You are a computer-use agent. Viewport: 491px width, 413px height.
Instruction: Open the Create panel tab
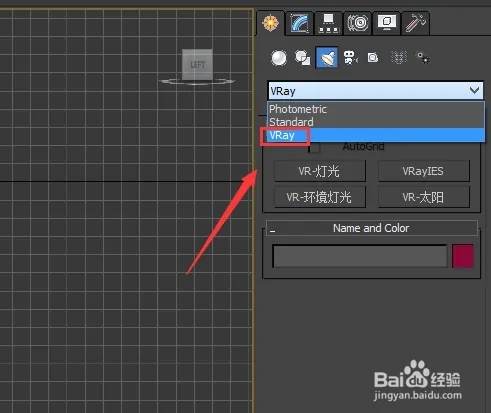pyautogui.click(x=271, y=23)
